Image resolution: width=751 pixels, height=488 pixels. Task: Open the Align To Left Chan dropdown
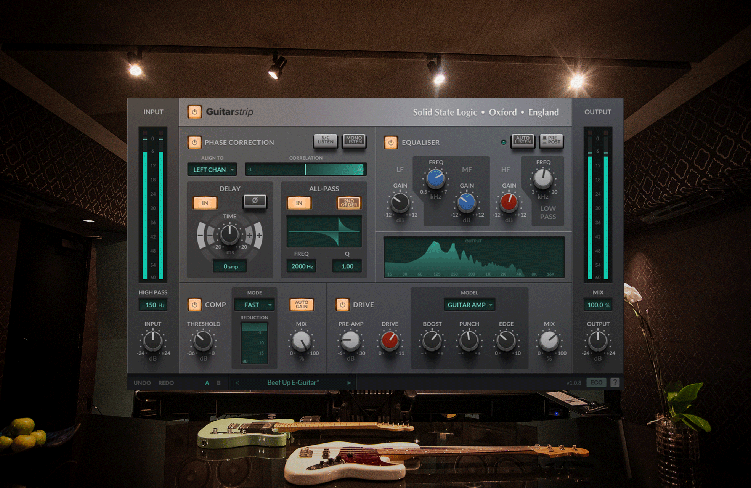212,170
